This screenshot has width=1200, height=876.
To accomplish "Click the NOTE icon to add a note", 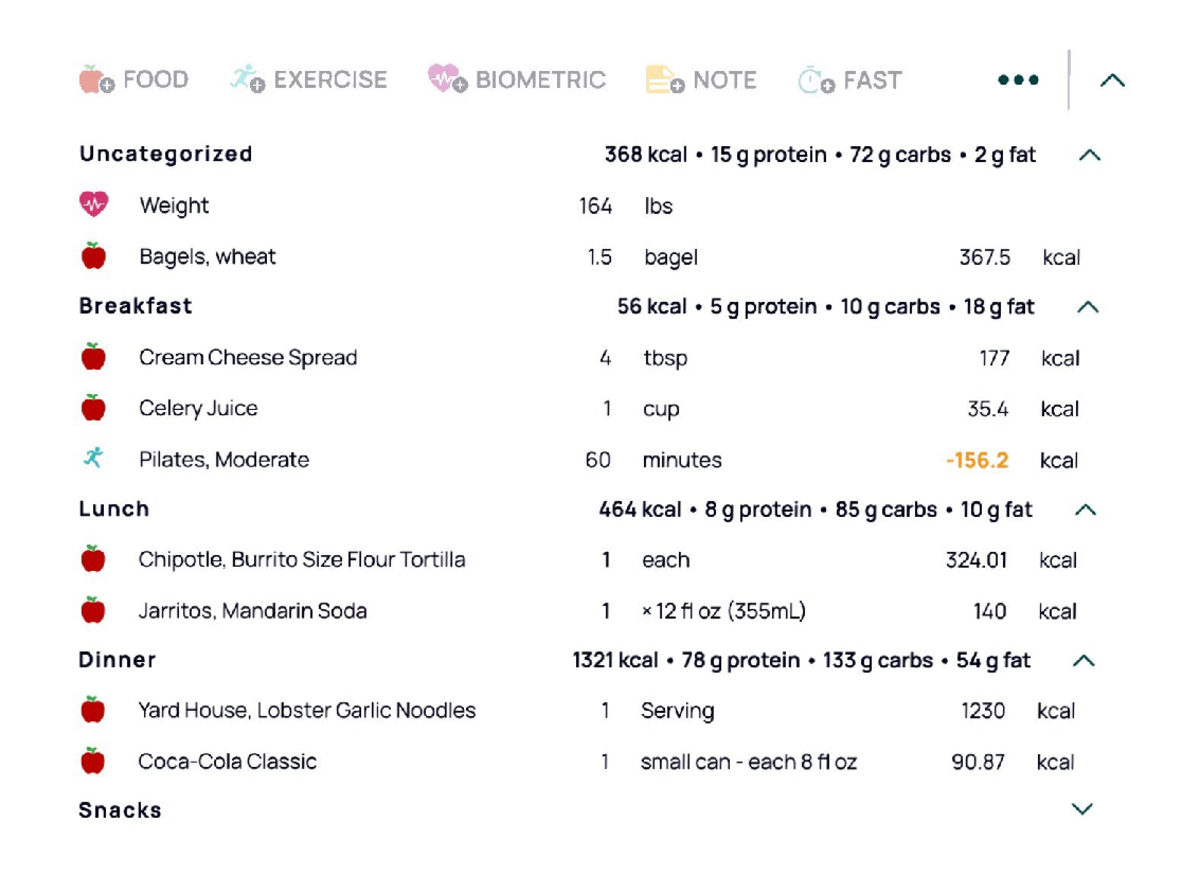I will click(659, 78).
